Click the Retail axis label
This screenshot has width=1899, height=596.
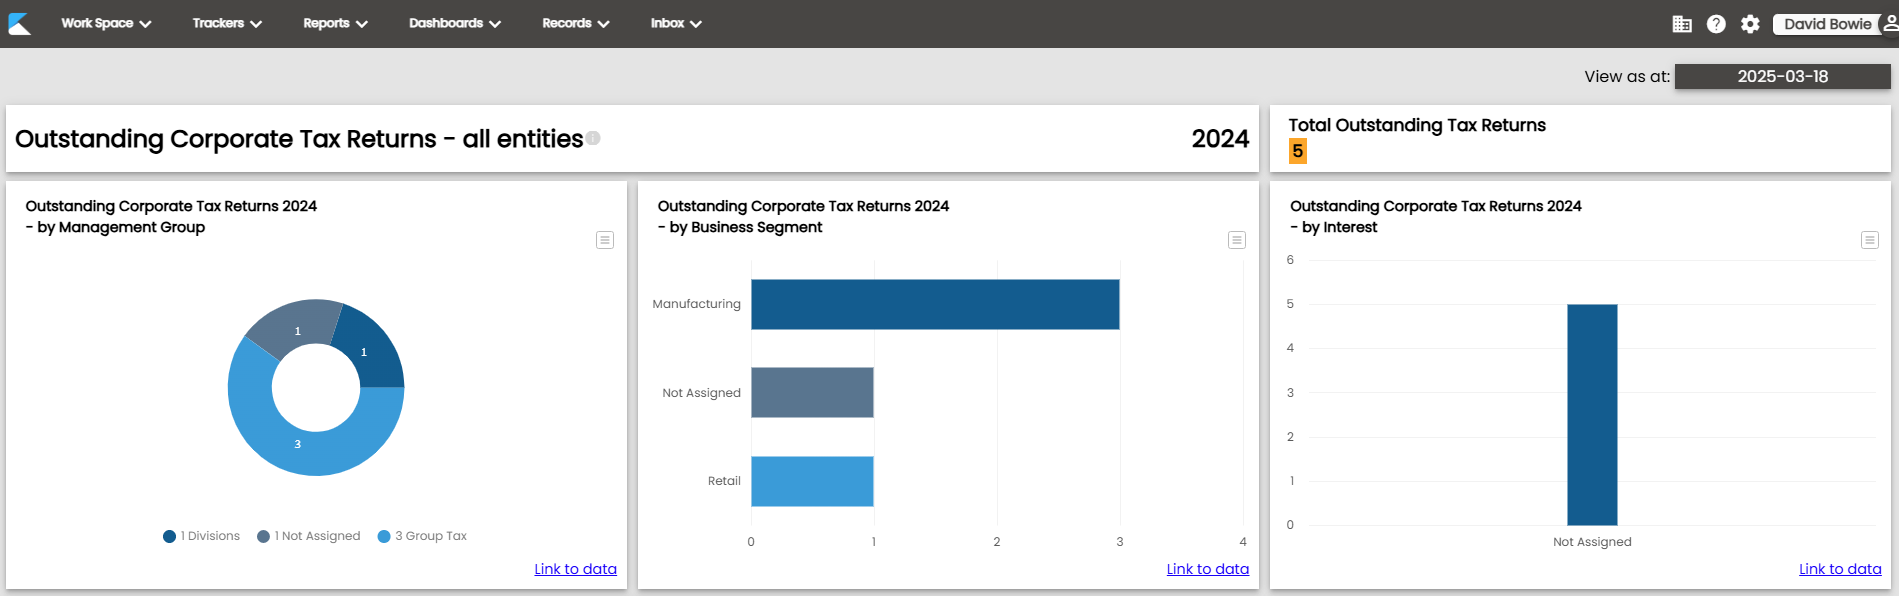pyautogui.click(x=724, y=481)
